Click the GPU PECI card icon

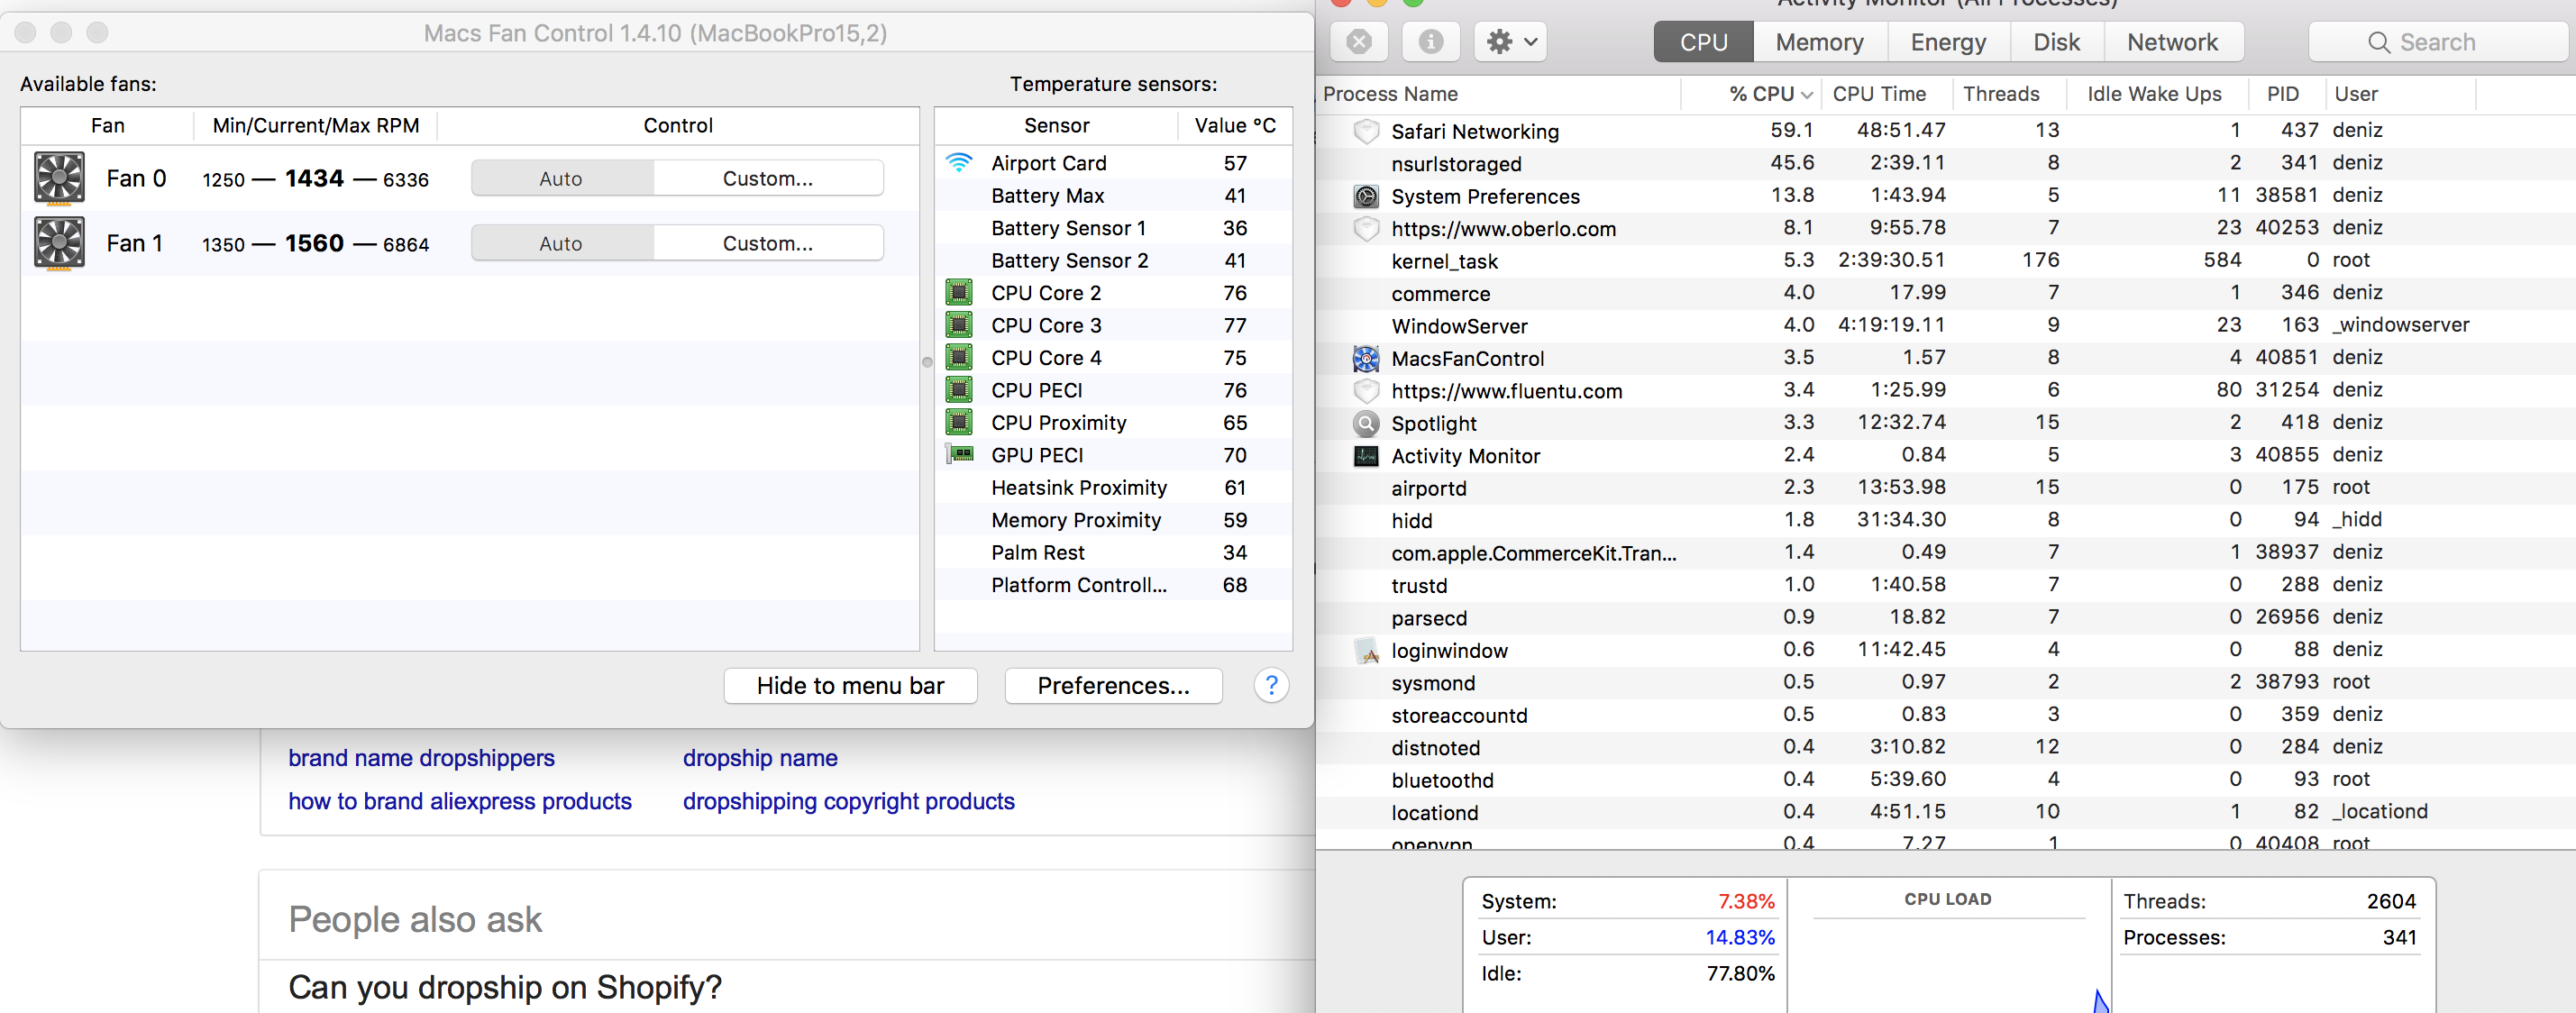tap(959, 455)
